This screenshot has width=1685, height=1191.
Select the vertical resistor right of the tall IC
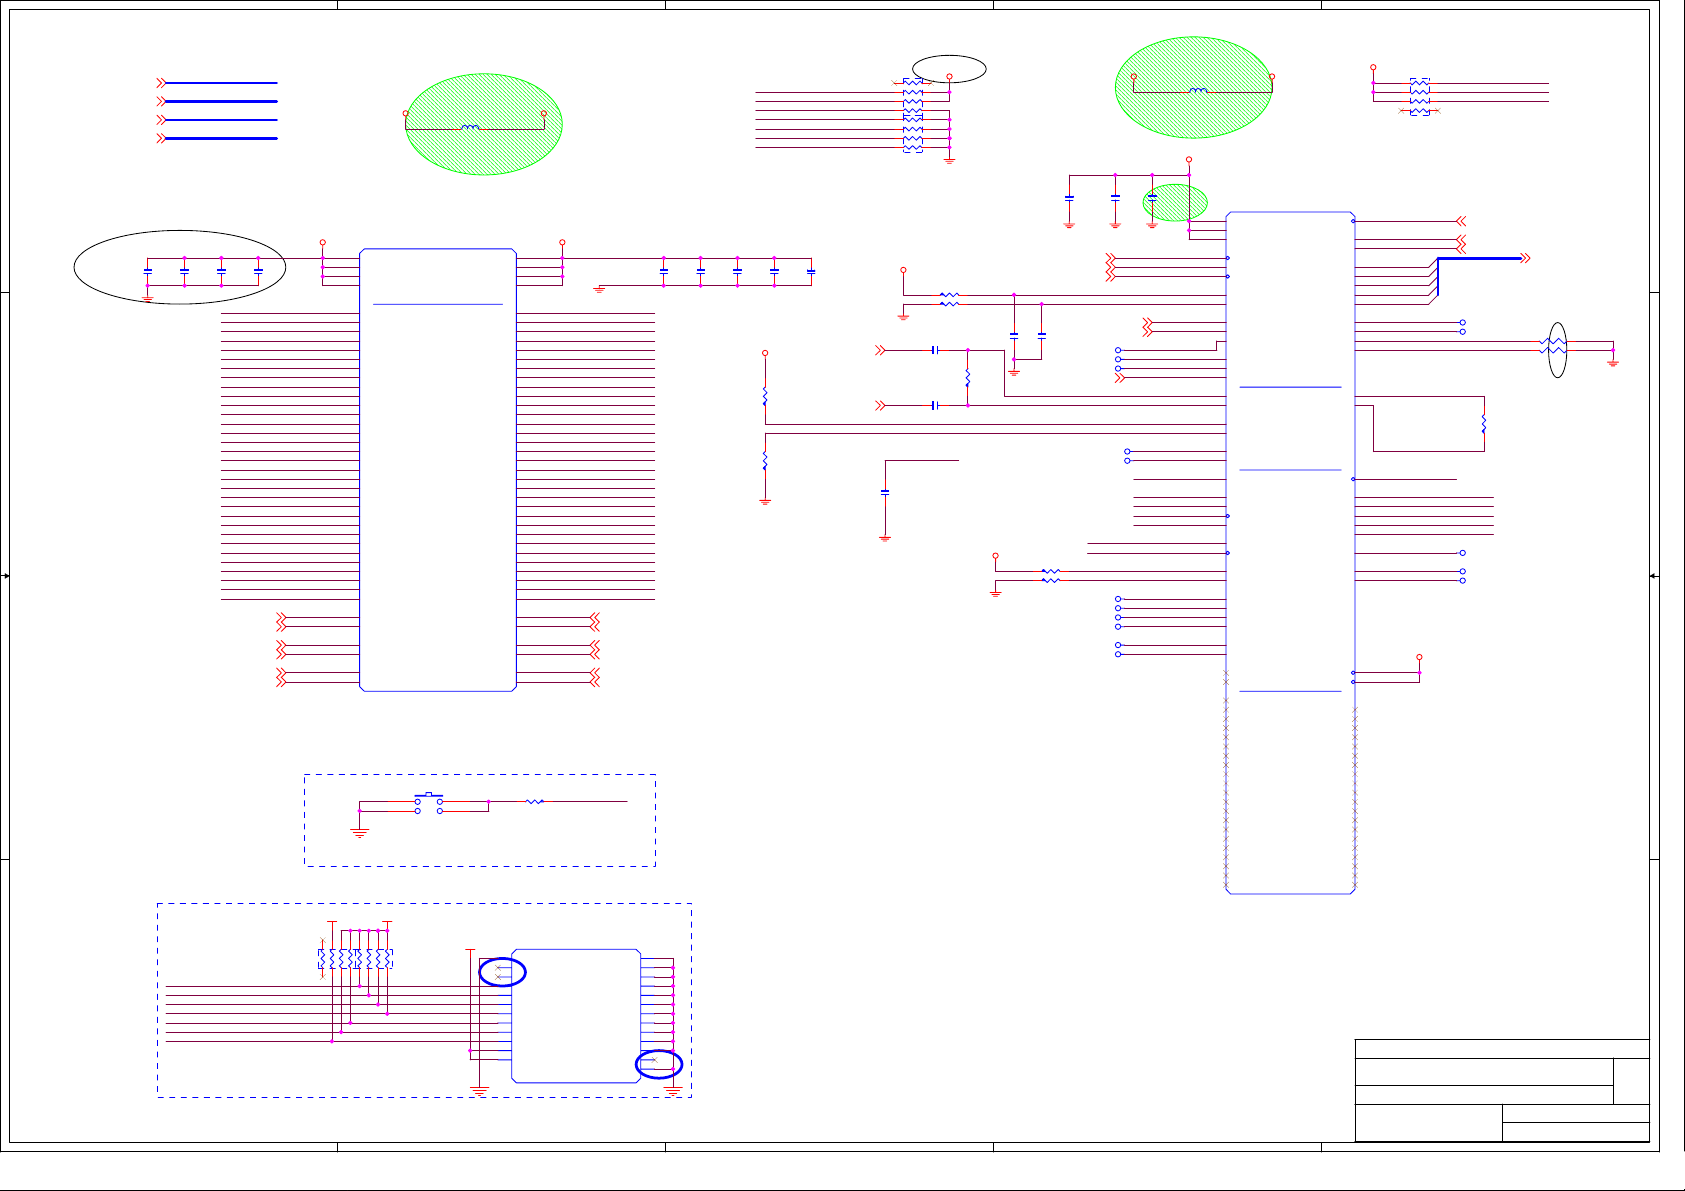coord(1484,424)
